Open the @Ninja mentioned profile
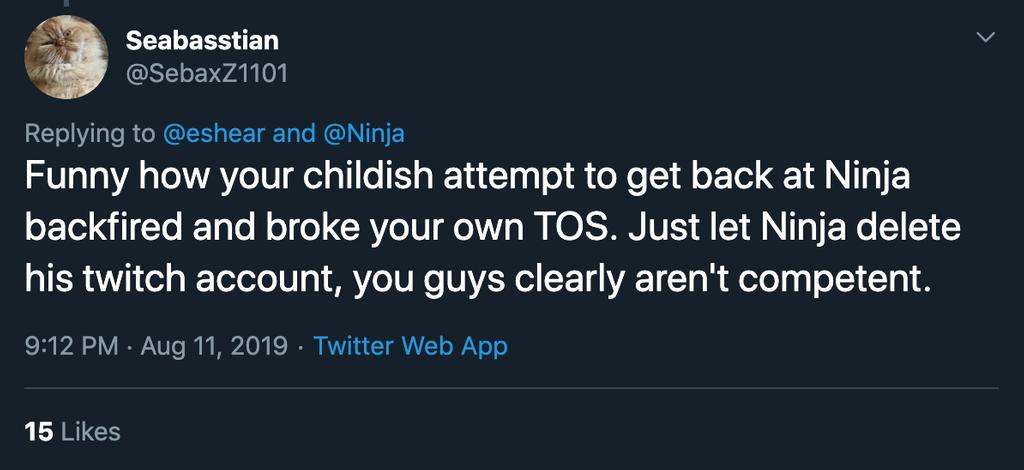This screenshot has height=470, width=1024. [x=364, y=133]
